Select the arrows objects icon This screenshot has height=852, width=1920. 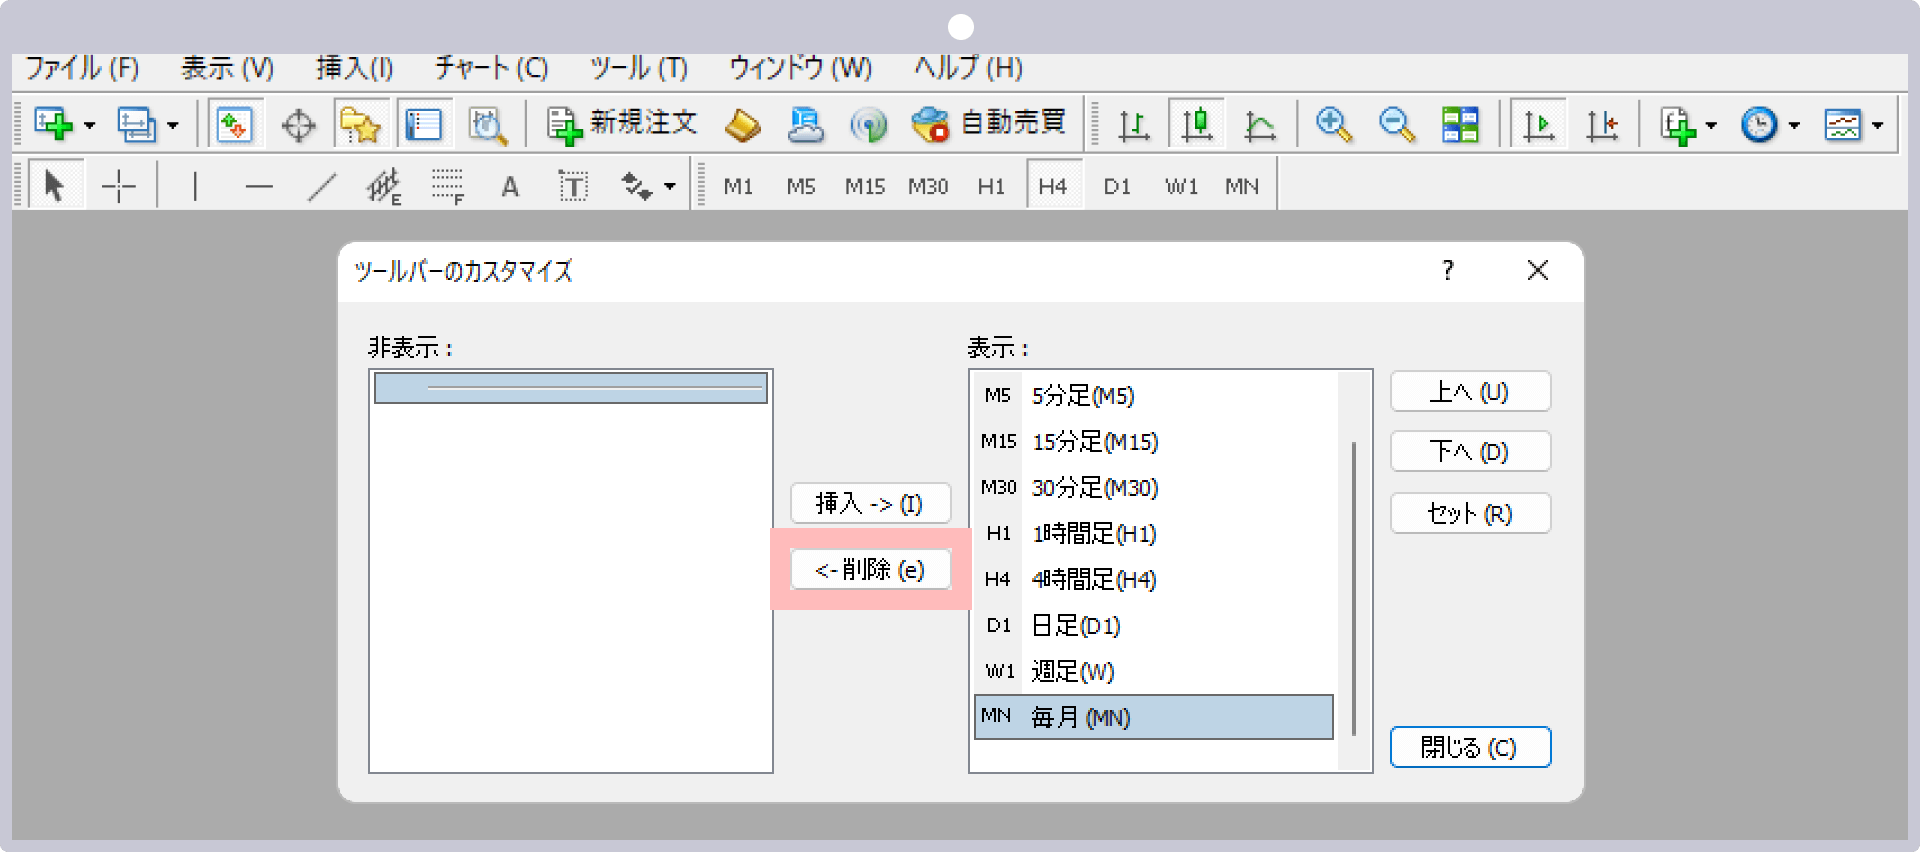pyautogui.click(x=636, y=186)
